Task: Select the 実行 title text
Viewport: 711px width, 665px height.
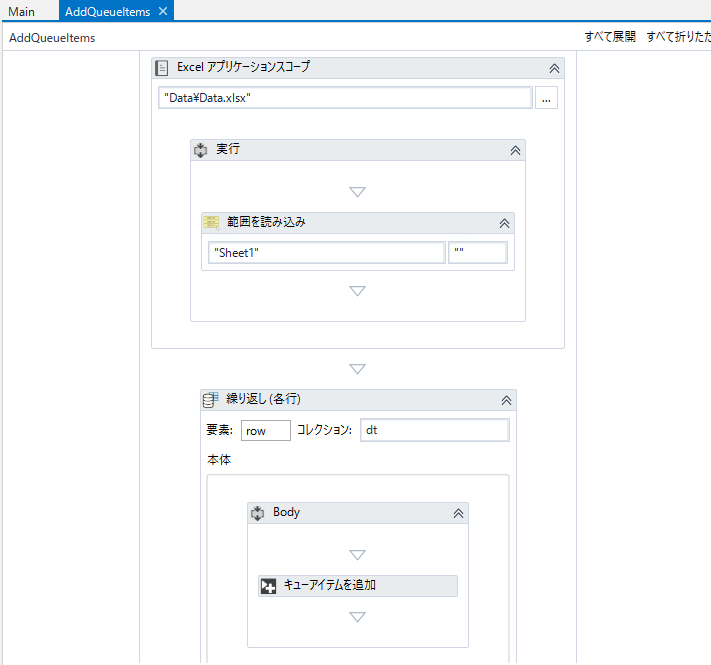Action: pos(228,149)
